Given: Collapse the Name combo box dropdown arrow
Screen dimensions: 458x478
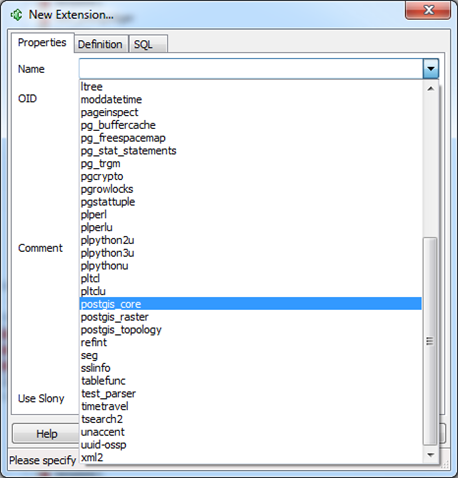Looking at the screenshot, I should tap(431, 69).
